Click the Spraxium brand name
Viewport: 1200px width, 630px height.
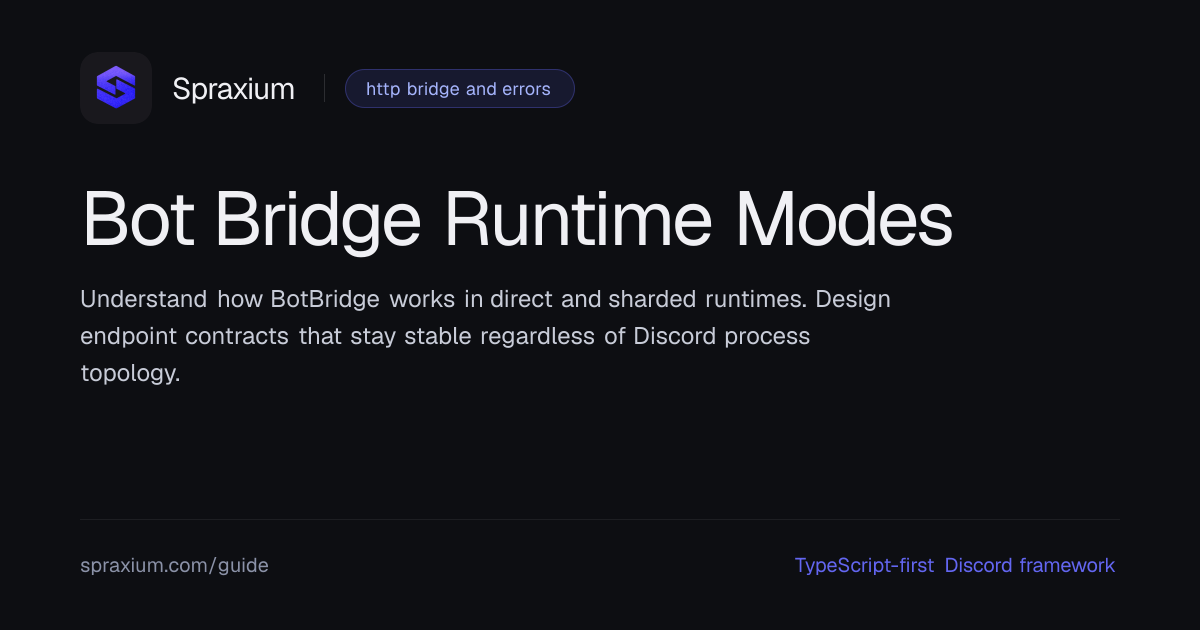233,89
